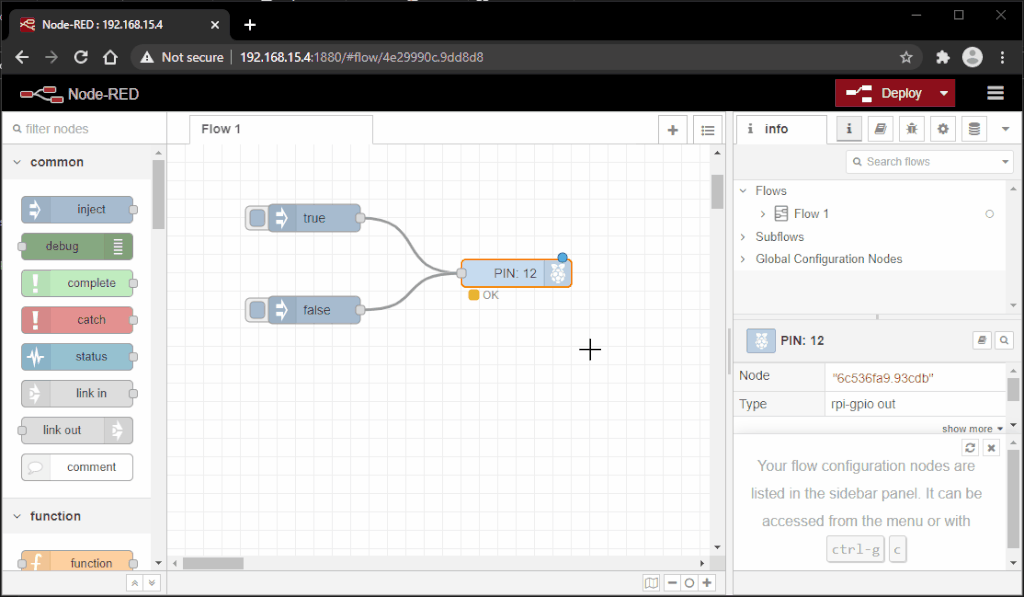Expand the Subflows tree section
Viewport: 1024px width, 597px height.
pyautogui.click(x=743, y=236)
